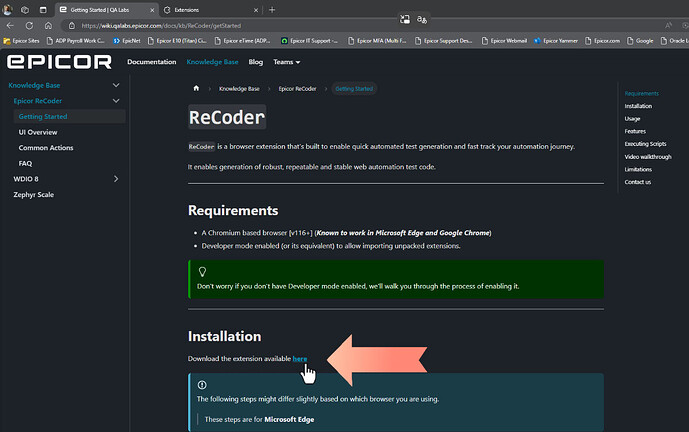The height and width of the screenshot is (432, 689).
Task: Open the Teams dropdown menu
Action: click(286, 62)
